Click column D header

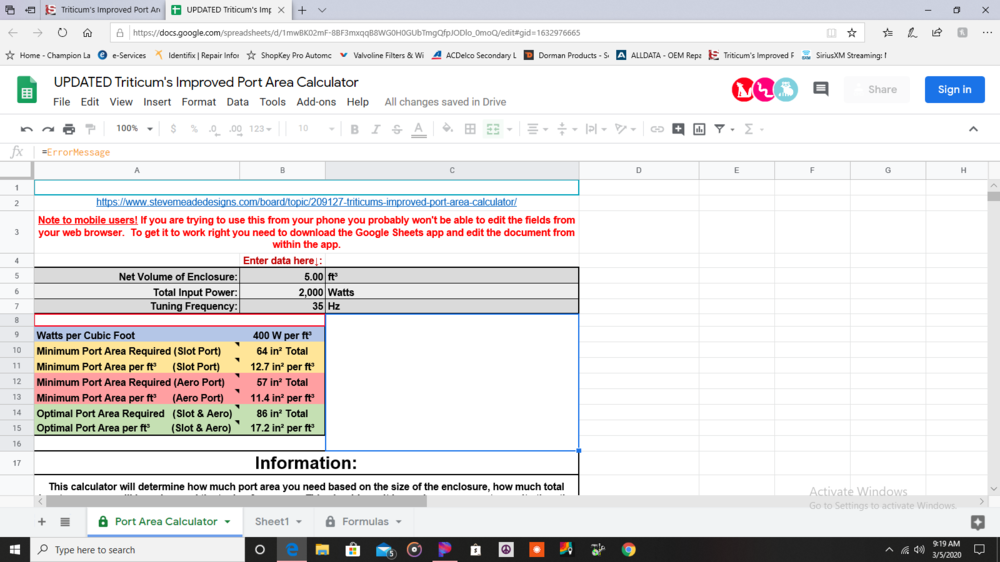tap(638, 170)
